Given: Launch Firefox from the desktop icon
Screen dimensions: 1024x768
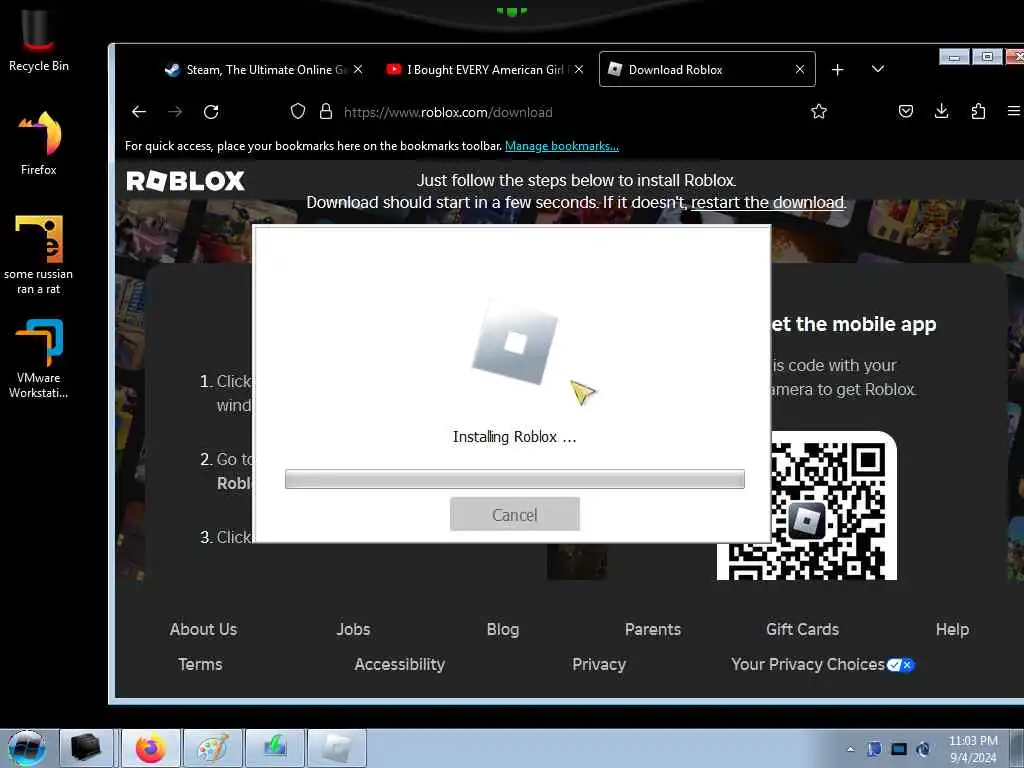Looking at the screenshot, I should coord(39,144).
